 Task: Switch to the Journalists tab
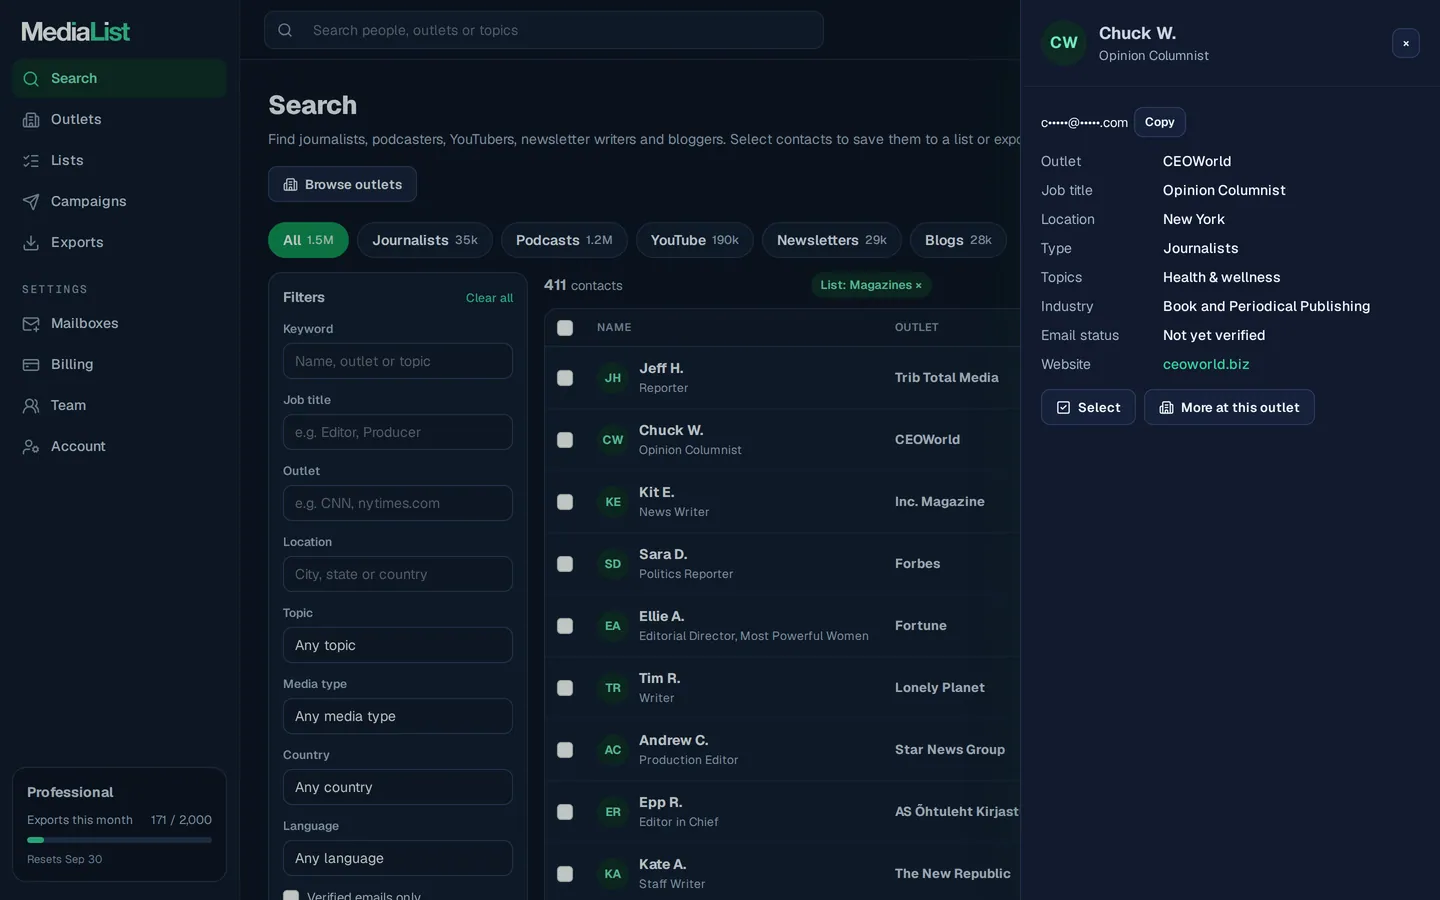point(425,240)
